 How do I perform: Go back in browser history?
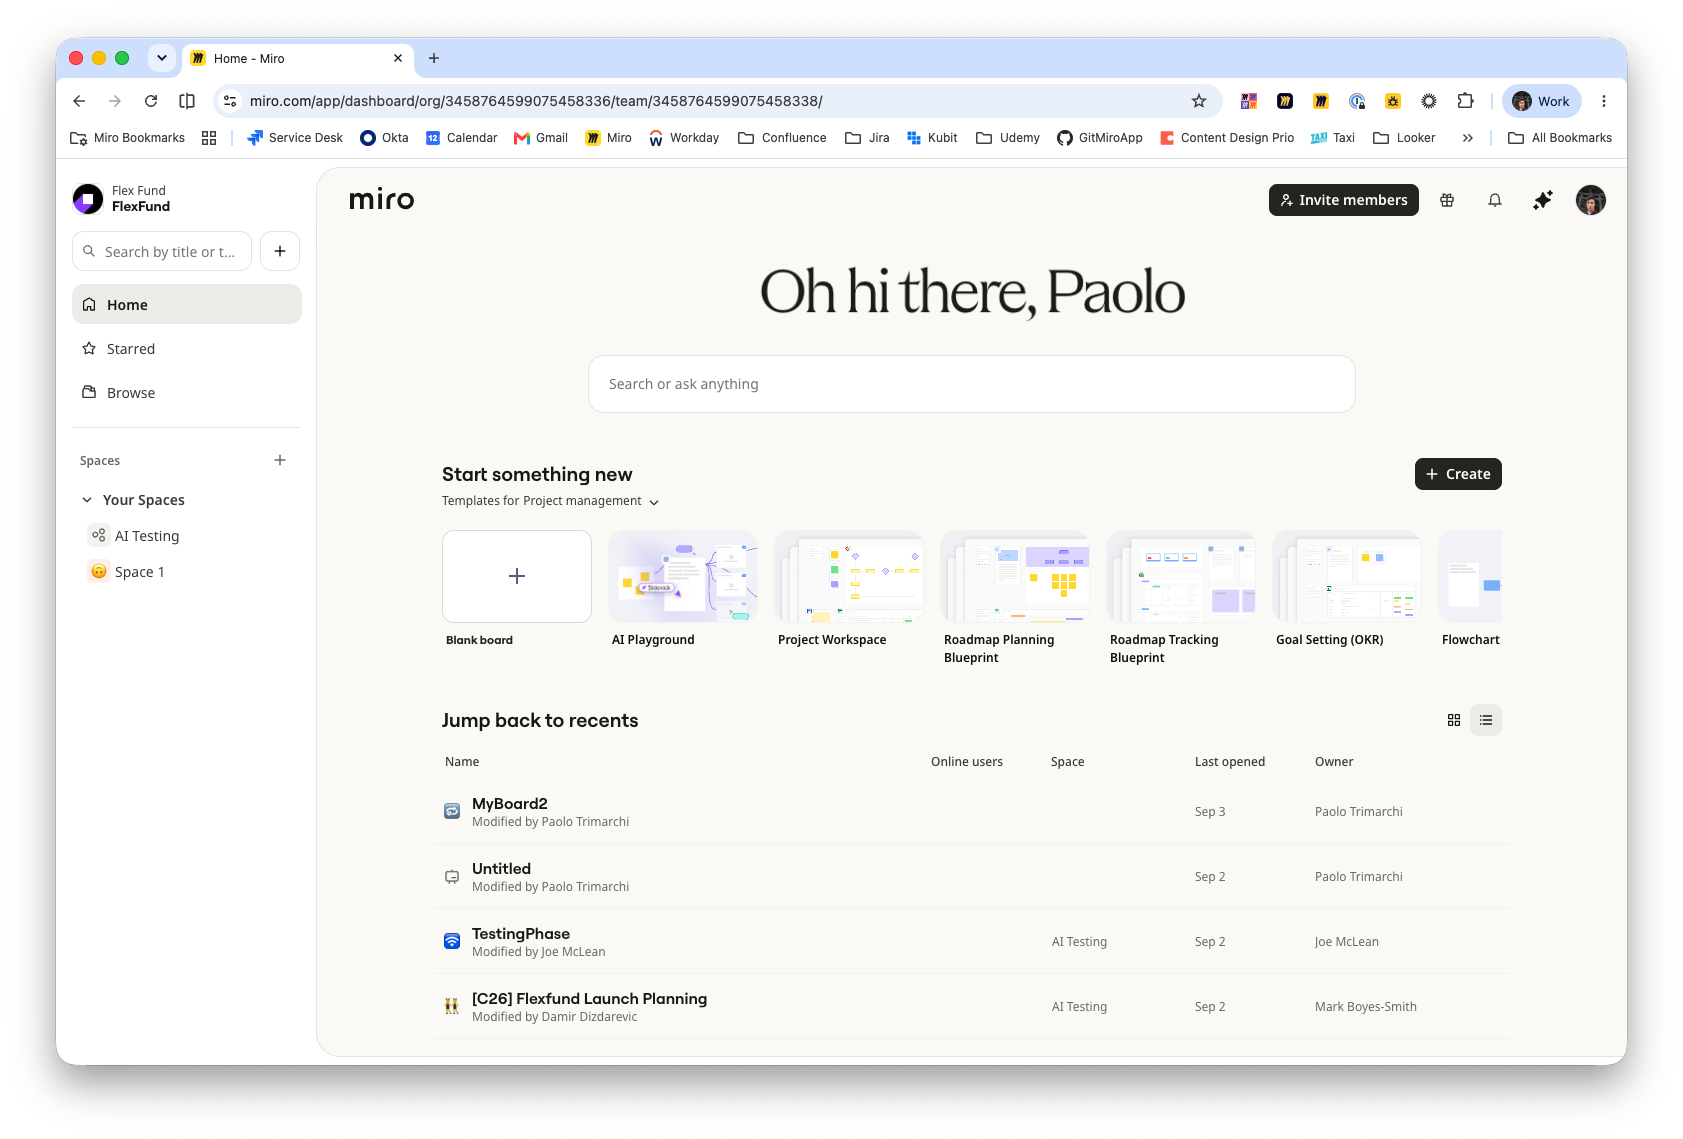79,101
